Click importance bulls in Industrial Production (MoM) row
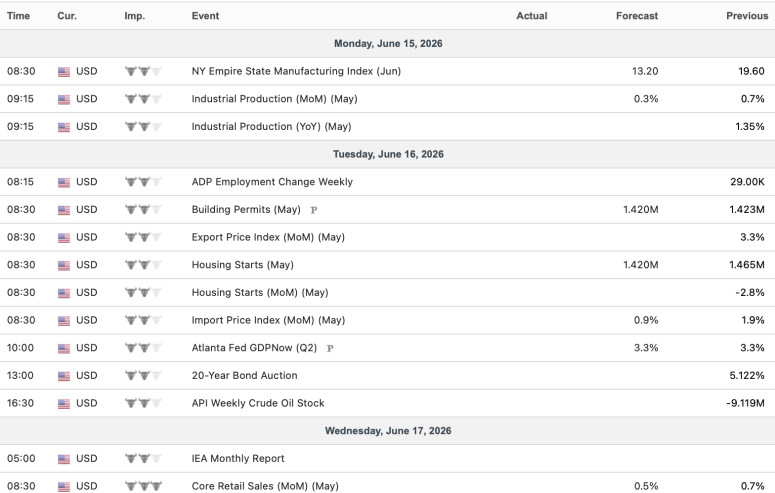Image resolution: width=775 pixels, height=493 pixels. pyautogui.click(x=143, y=99)
